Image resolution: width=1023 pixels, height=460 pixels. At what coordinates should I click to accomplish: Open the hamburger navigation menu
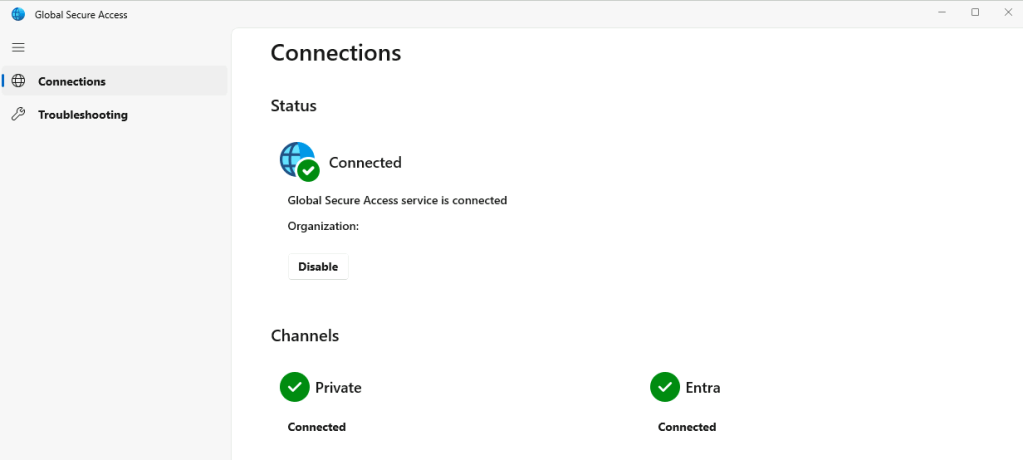pyautogui.click(x=18, y=47)
